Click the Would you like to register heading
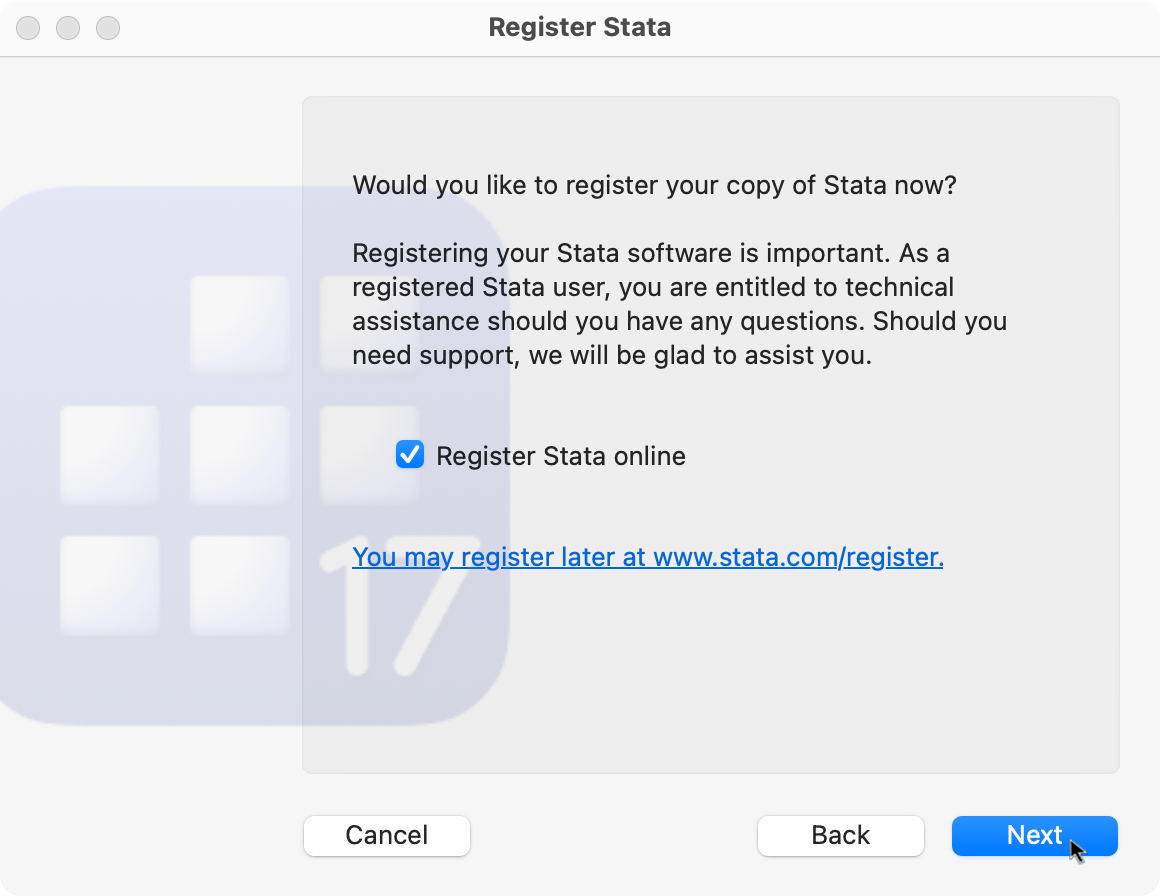 pos(654,185)
